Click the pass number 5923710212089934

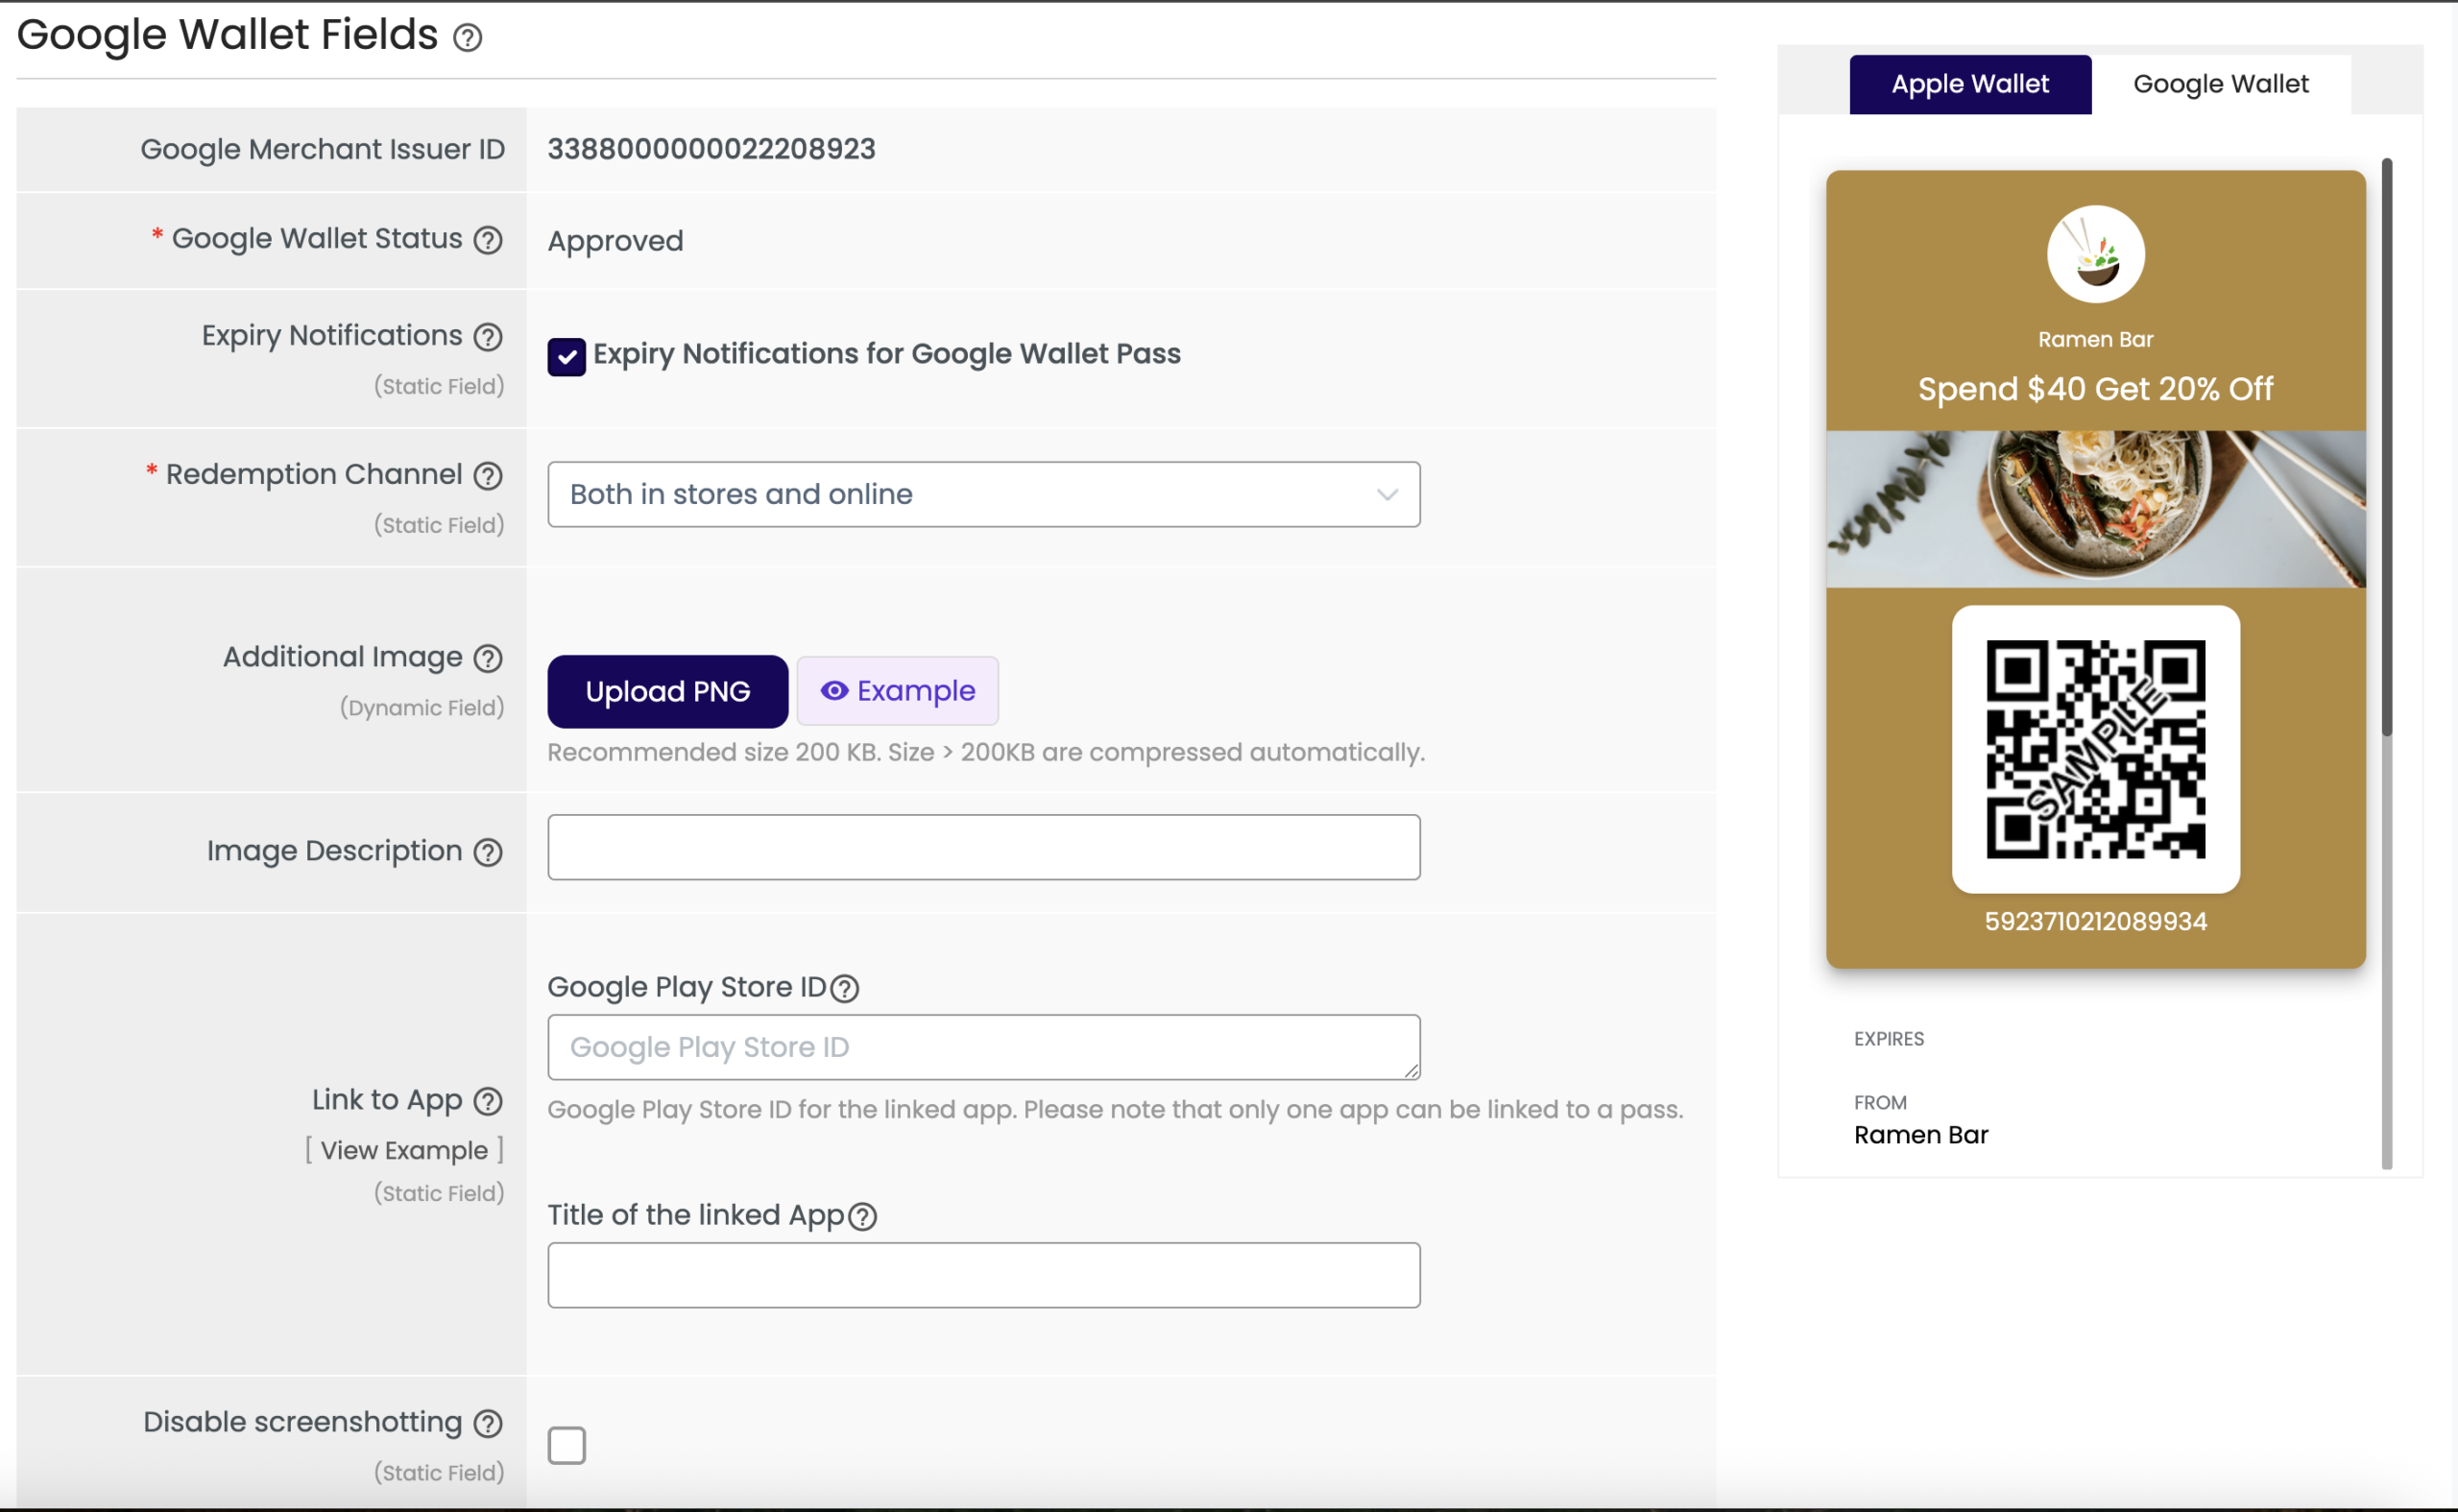[2096, 921]
